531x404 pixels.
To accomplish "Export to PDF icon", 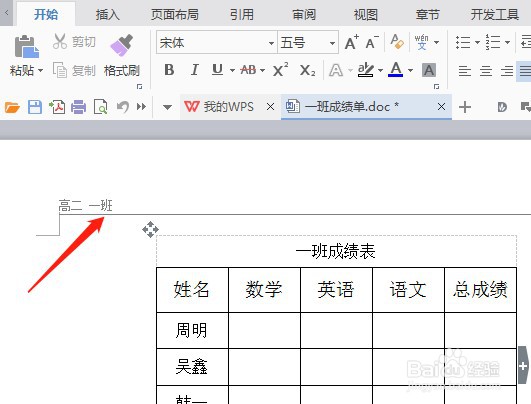I will tap(57, 107).
